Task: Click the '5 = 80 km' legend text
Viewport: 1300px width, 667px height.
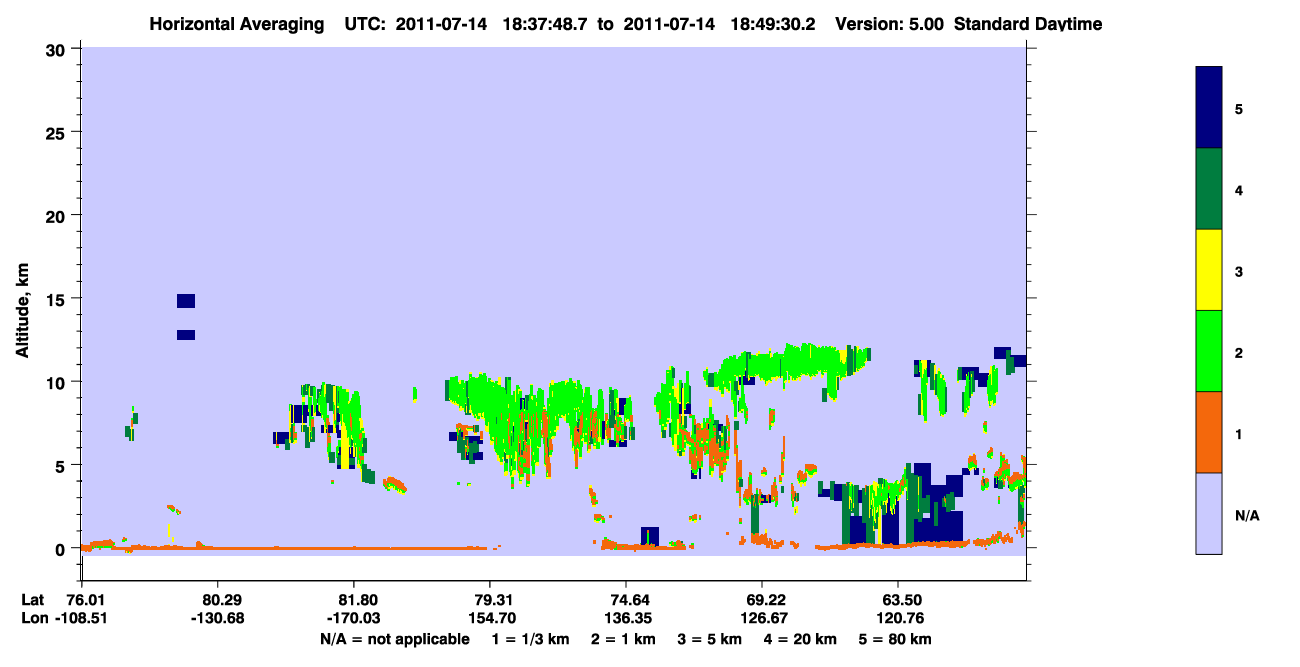Action: tap(894, 639)
